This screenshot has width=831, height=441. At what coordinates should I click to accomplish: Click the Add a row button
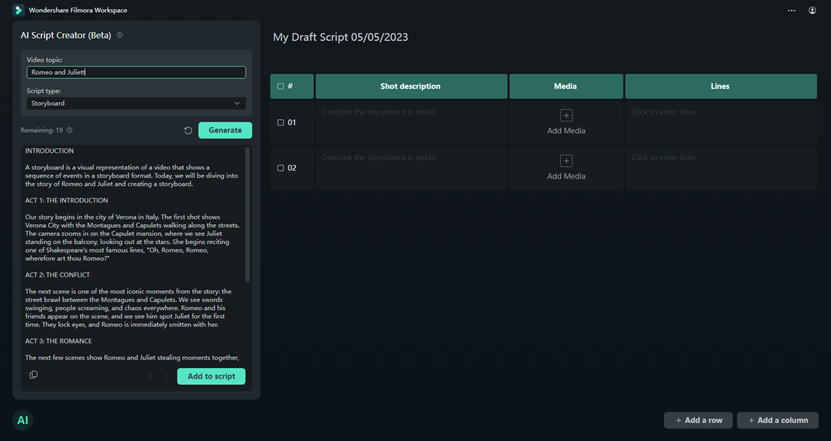point(698,420)
